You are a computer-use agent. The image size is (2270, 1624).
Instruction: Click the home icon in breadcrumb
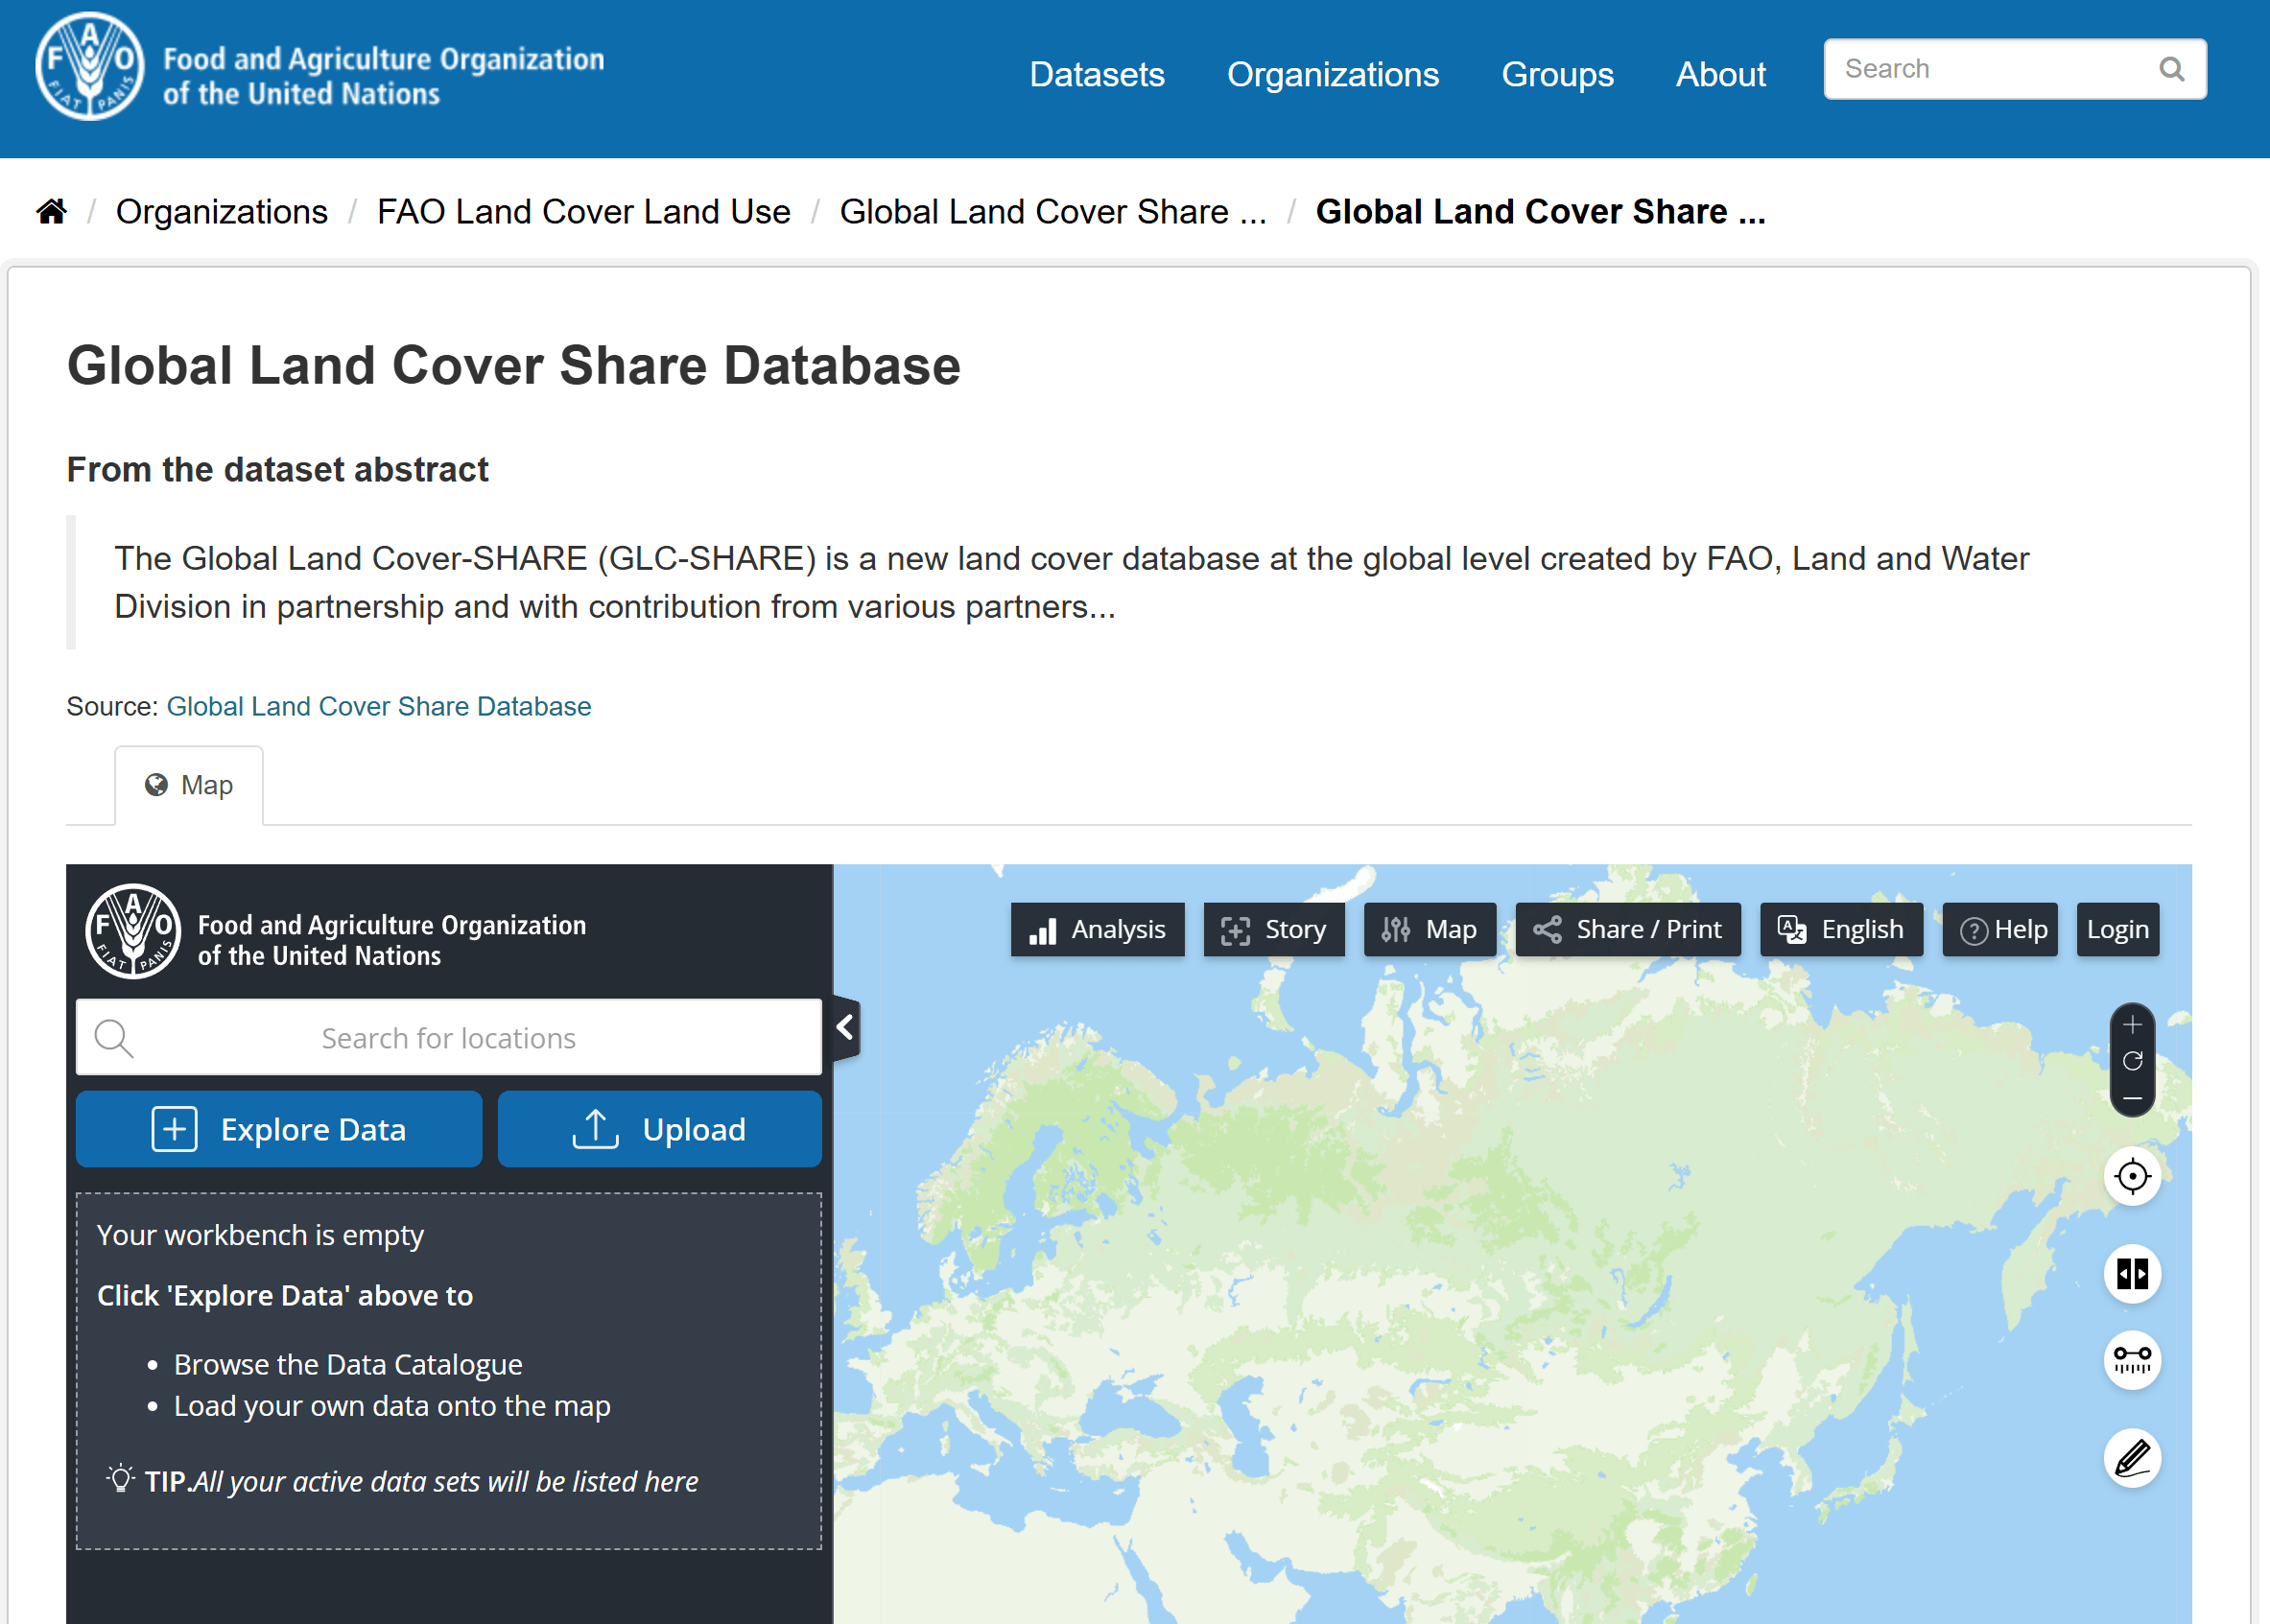(51, 212)
